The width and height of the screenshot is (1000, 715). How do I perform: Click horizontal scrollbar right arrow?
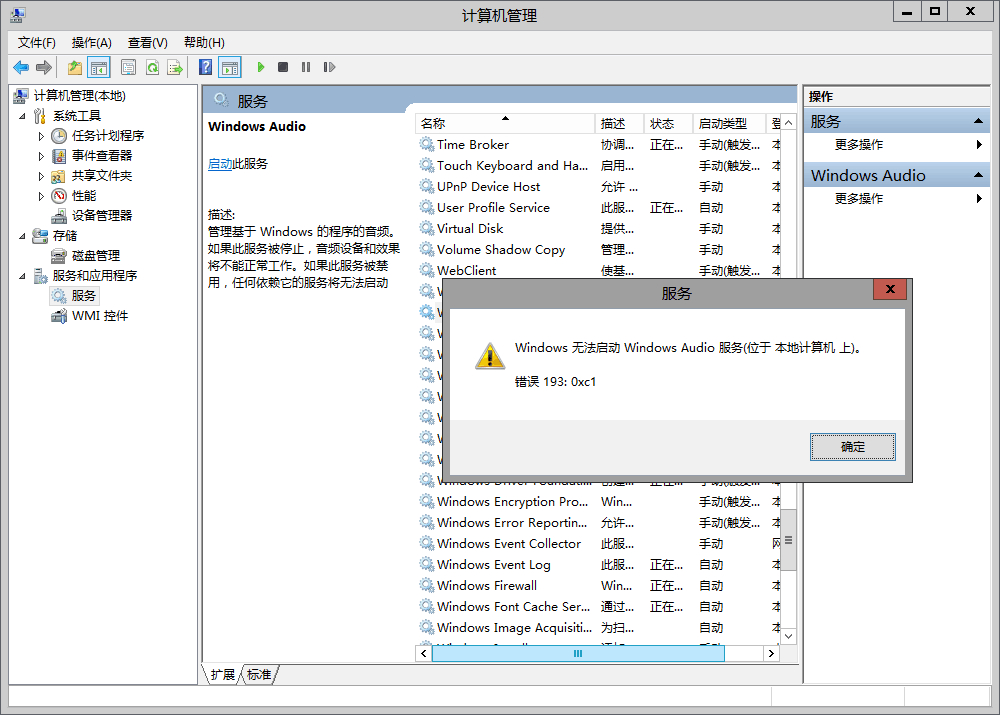[772, 654]
